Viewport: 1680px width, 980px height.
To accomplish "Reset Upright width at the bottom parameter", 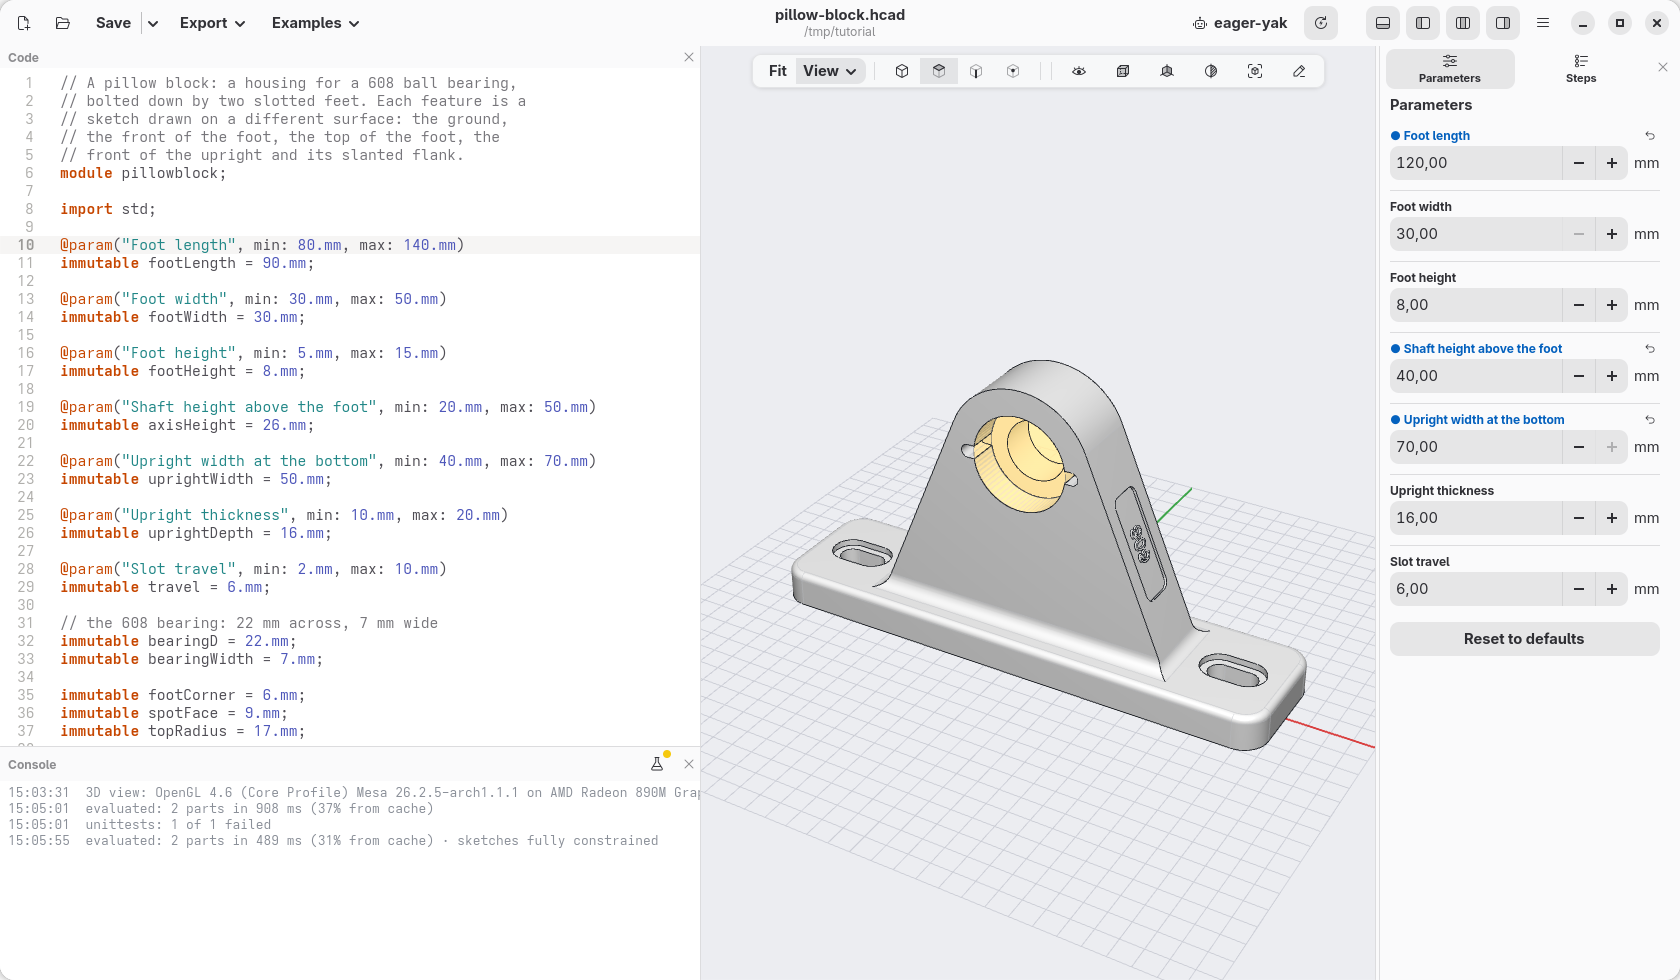I will (1650, 420).
